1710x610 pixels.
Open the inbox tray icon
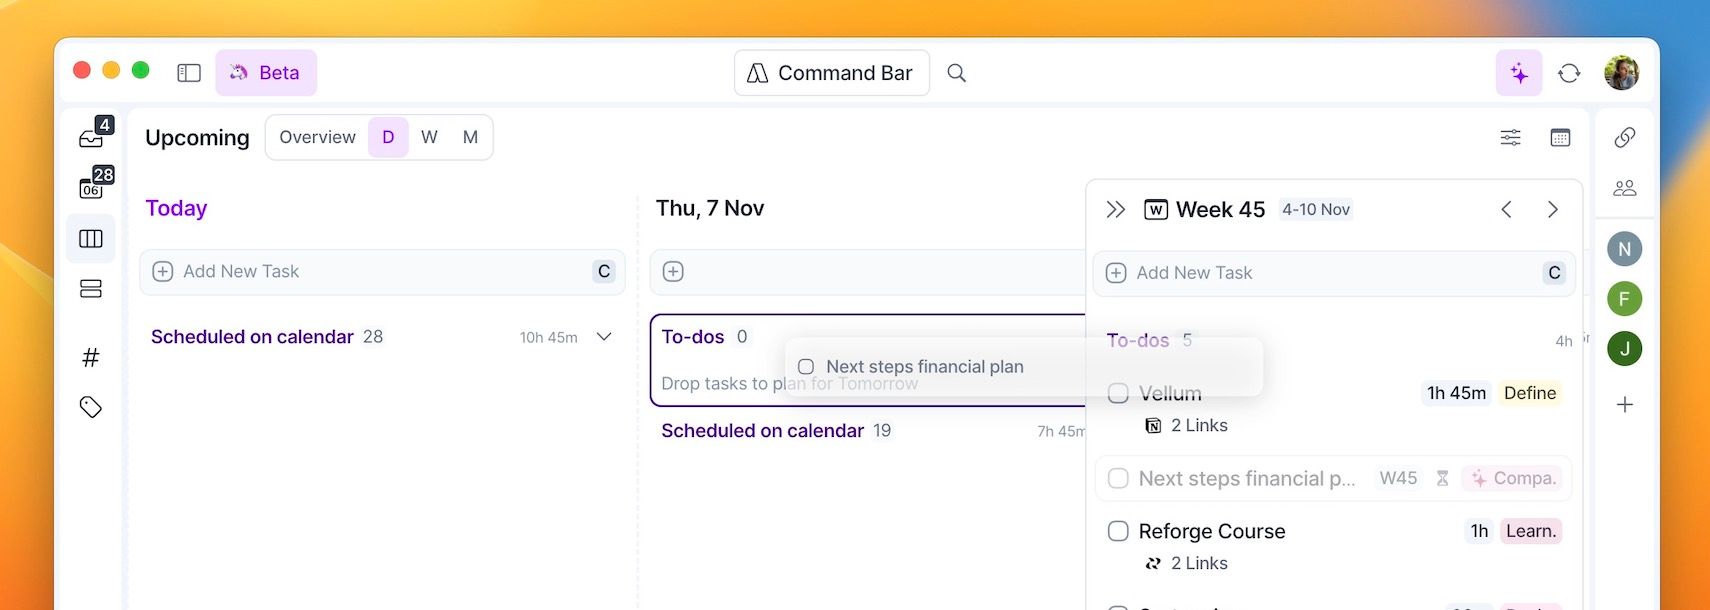click(92, 138)
